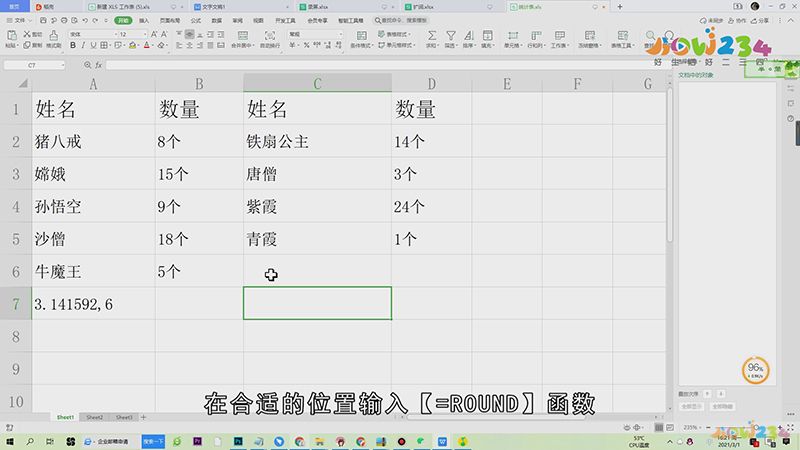Screen dimensions: 800x450
Task: Toggle horizontal center alignment
Action: (x=189, y=45)
